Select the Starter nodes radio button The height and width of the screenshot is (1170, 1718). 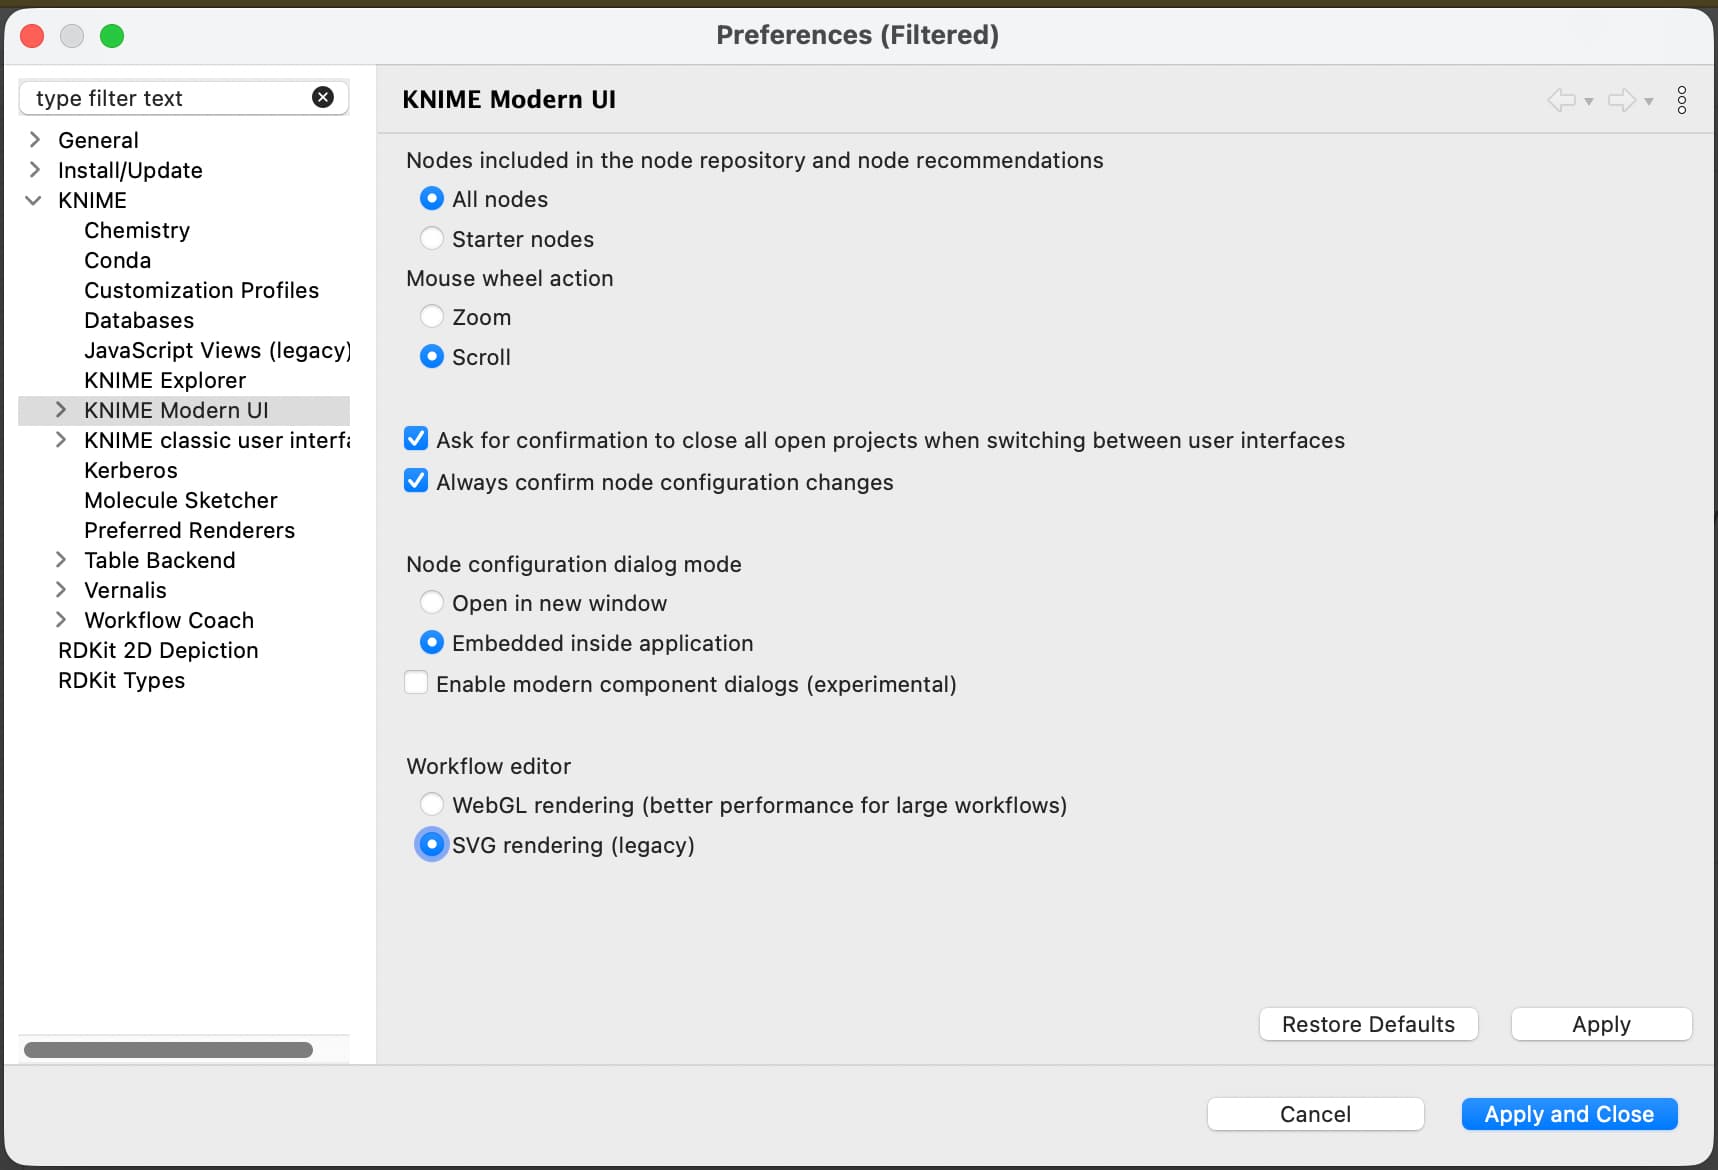pyautogui.click(x=432, y=239)
